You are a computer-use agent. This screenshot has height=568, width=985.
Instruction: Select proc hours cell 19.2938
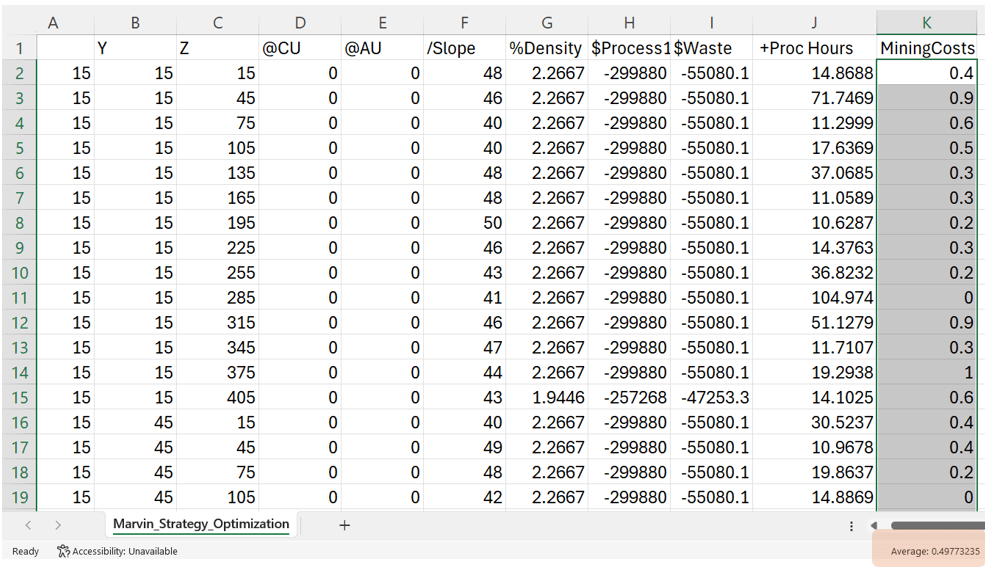(814, 373)
